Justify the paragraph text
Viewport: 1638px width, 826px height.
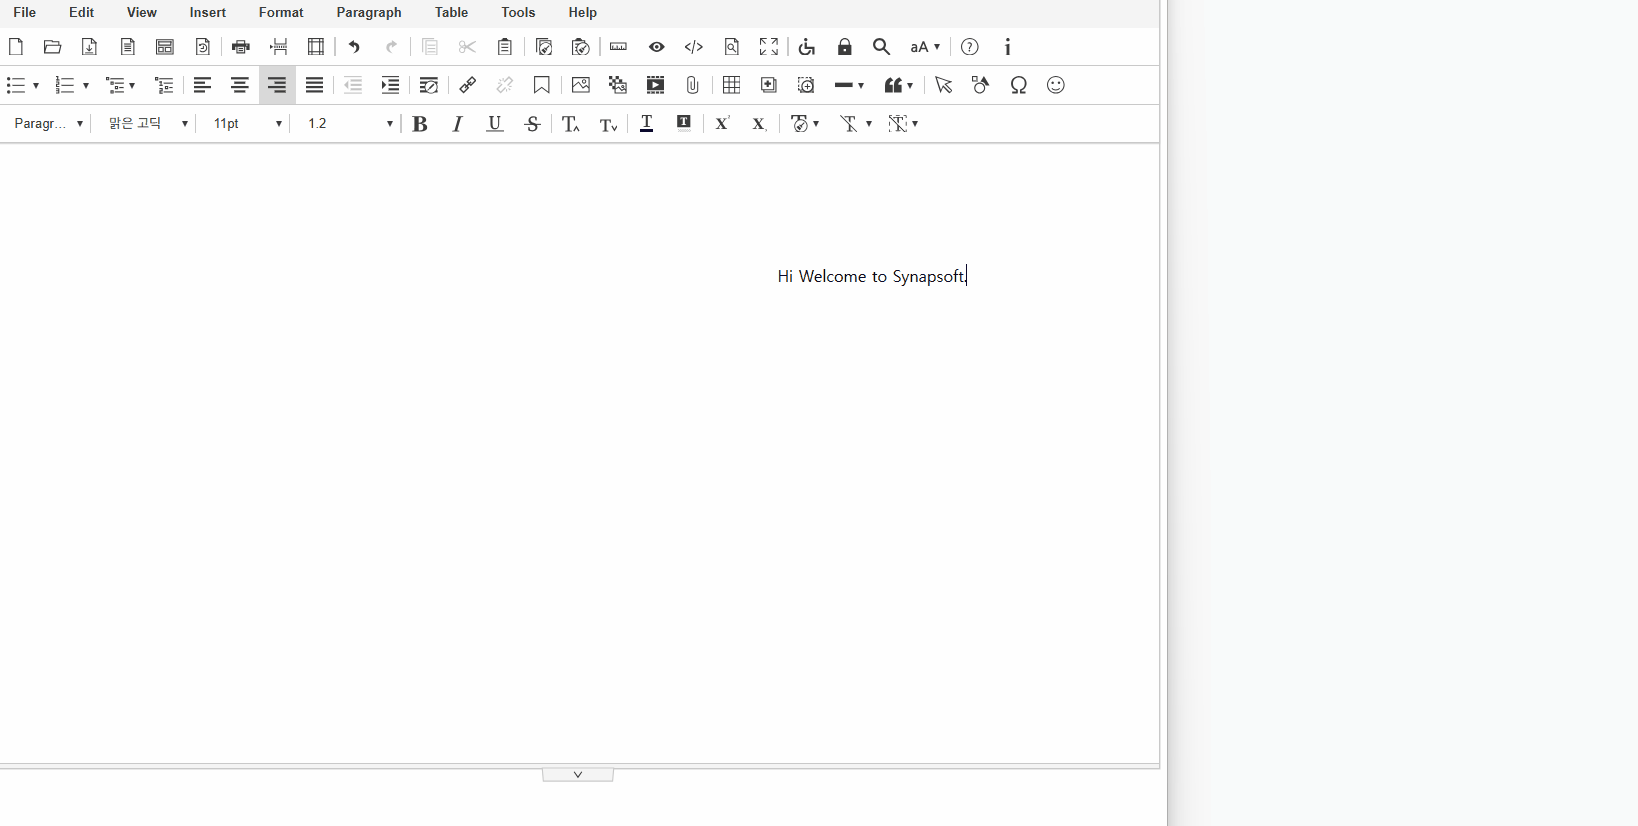pos(315,85)
